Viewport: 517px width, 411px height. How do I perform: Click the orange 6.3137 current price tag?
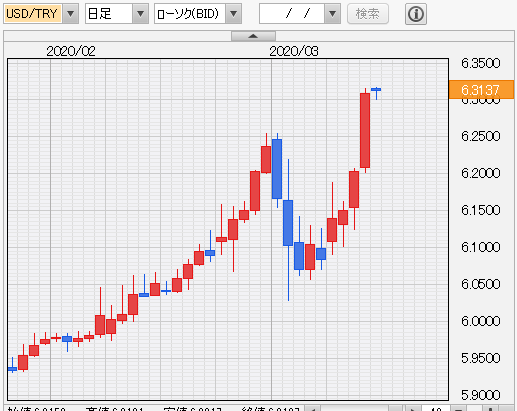(481, 90)
